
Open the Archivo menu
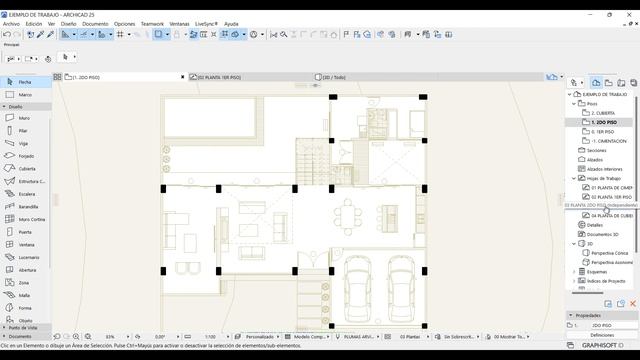coord(11,24)
